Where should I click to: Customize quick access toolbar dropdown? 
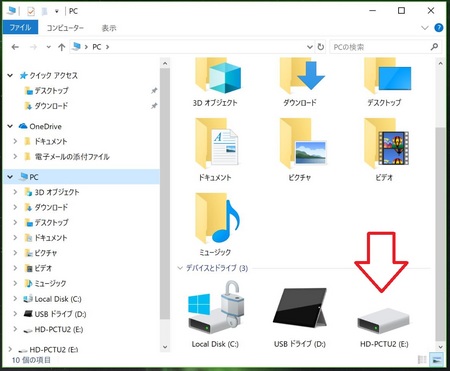(57, 11)
